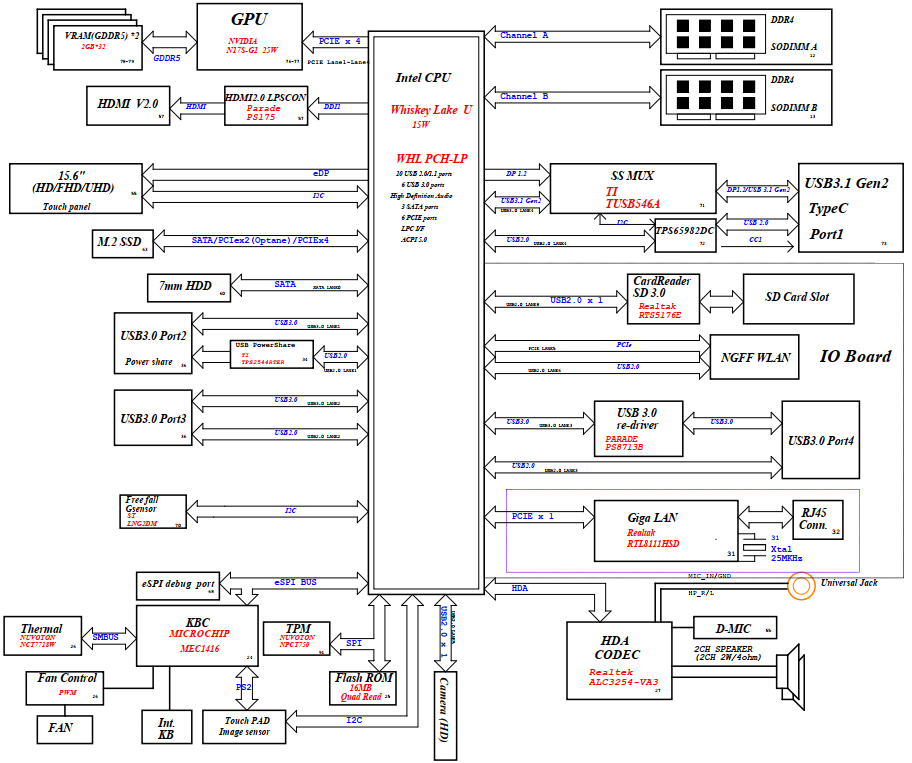The height and width of the screenshot is (763, 912).
Task: Select the NGFF WLAN block
Action: tap(754, 357)
